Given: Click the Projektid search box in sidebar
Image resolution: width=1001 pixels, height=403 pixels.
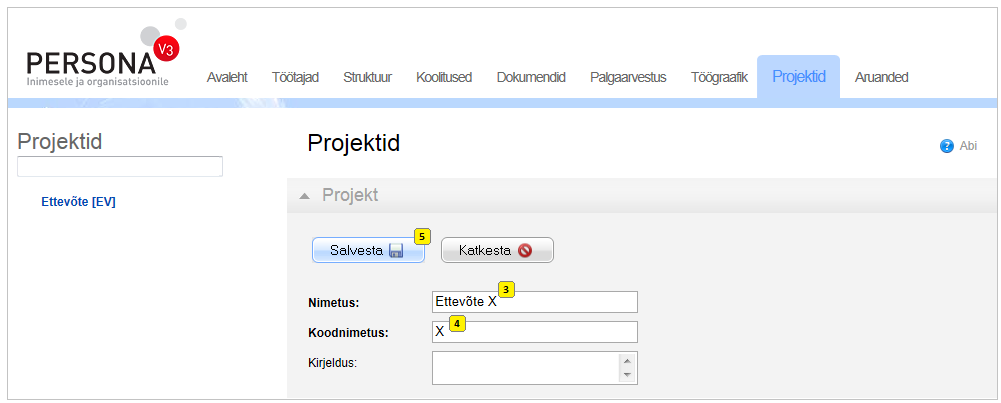Looking at the screenshot, I should [120, 166].
